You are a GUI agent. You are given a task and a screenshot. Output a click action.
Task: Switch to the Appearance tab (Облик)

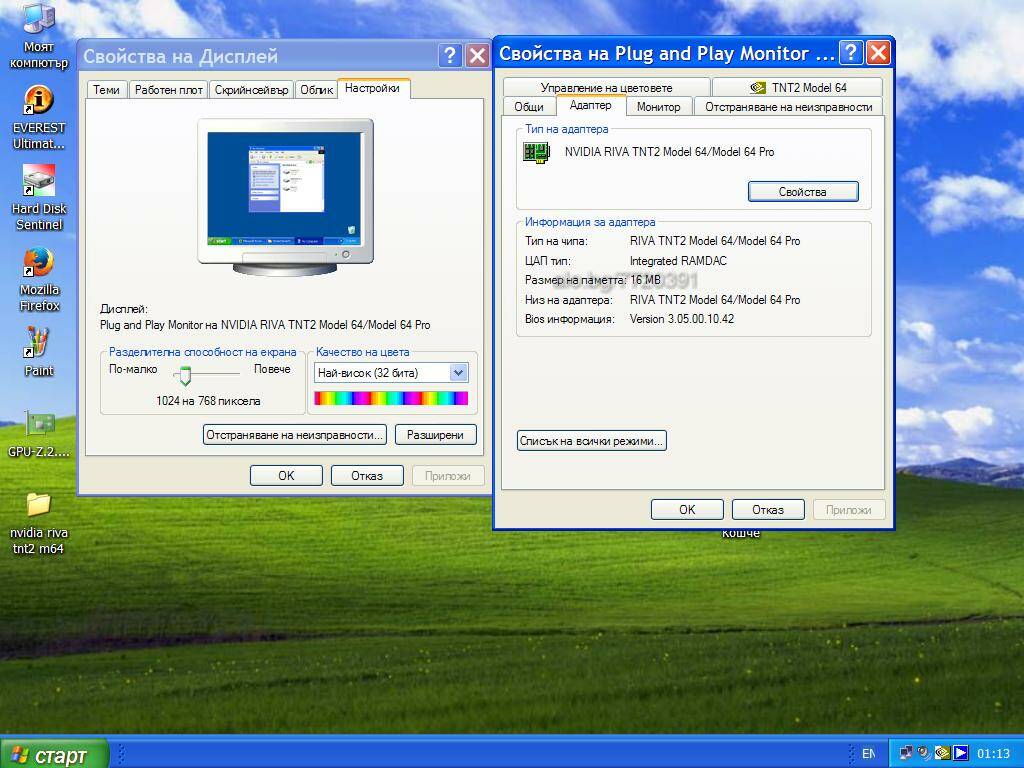coord(317,89)
